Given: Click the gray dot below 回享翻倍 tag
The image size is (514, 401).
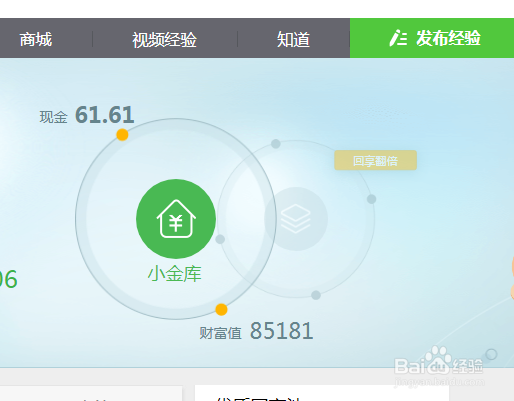Looking at the screenshot, I should point(372,199).
